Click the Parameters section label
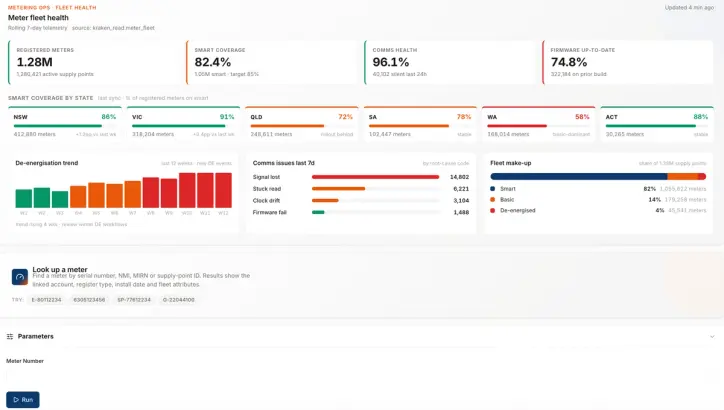The image size is (724, 410). point(36,337)
